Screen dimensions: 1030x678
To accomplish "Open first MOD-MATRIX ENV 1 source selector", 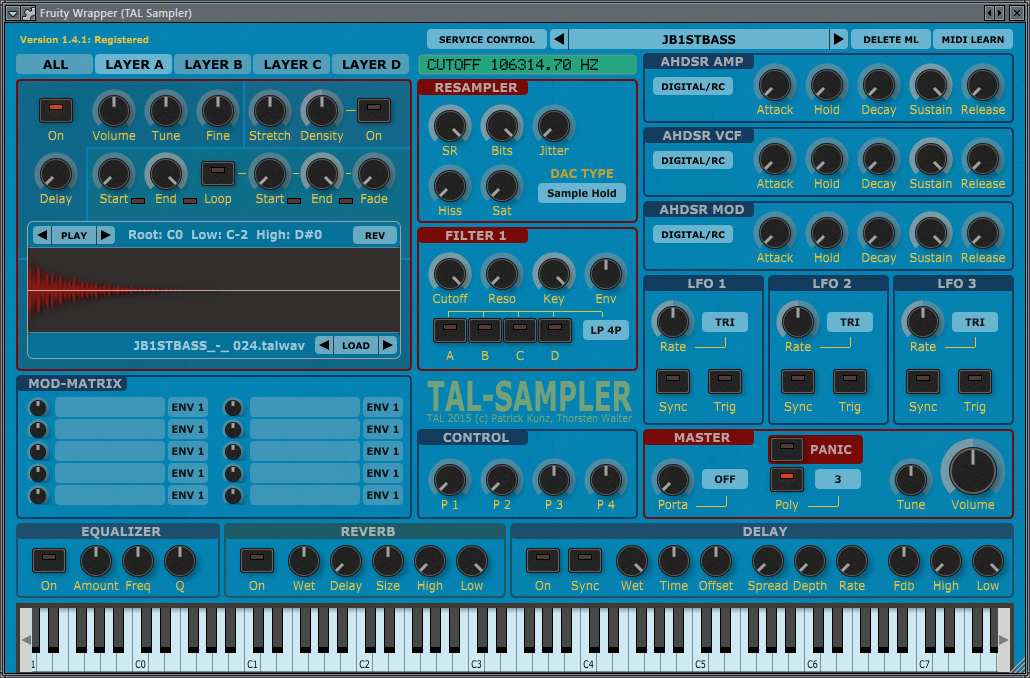I will [187, 407].
